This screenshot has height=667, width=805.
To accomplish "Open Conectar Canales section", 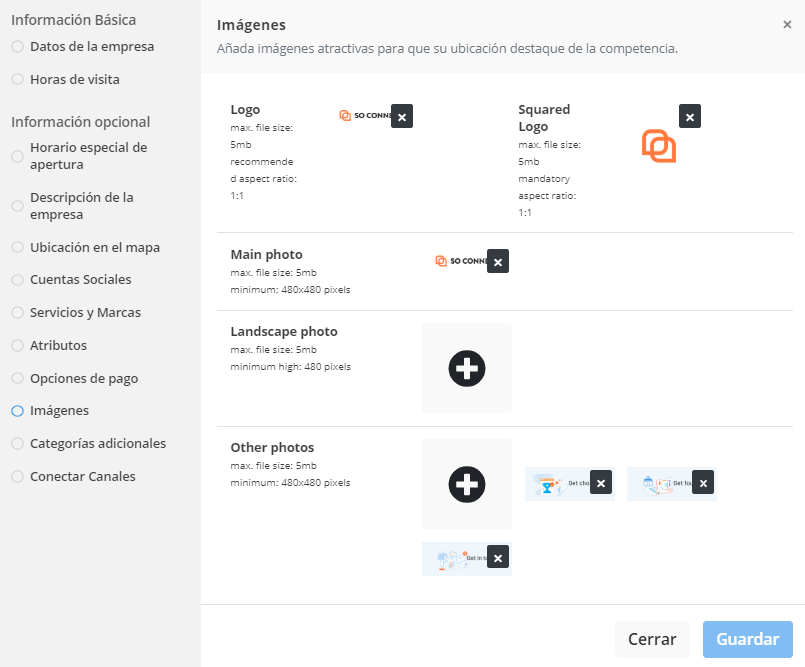I will (x=82, y=477).
